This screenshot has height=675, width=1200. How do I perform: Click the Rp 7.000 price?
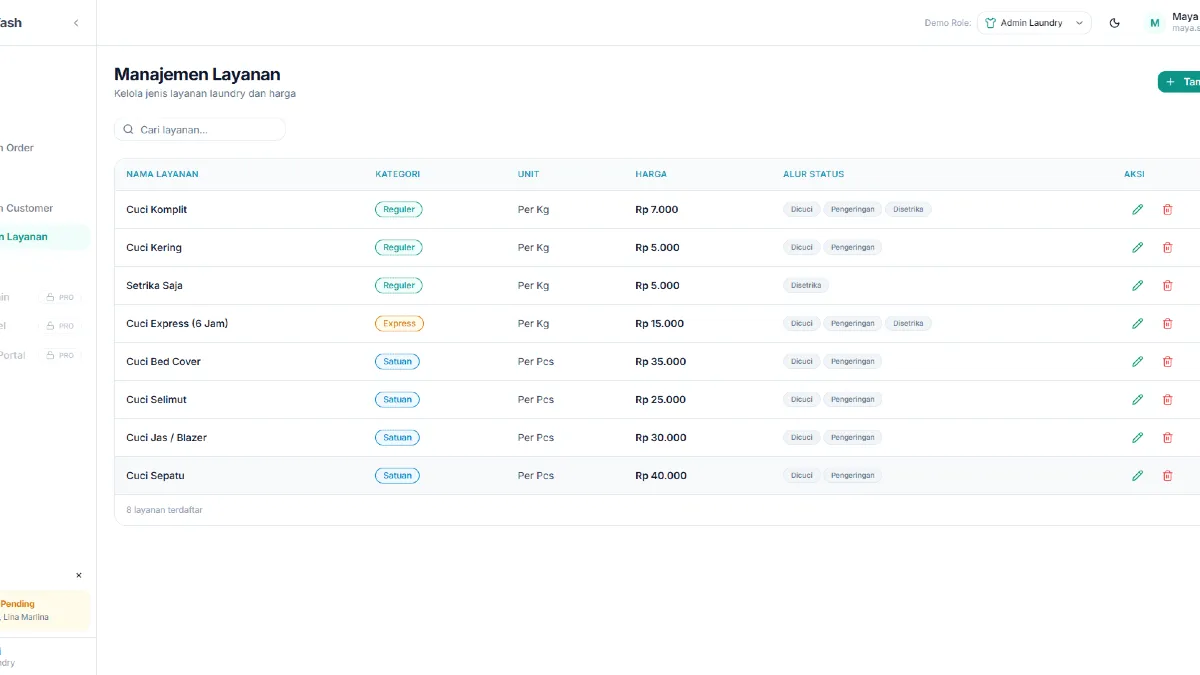pos(656,209)
